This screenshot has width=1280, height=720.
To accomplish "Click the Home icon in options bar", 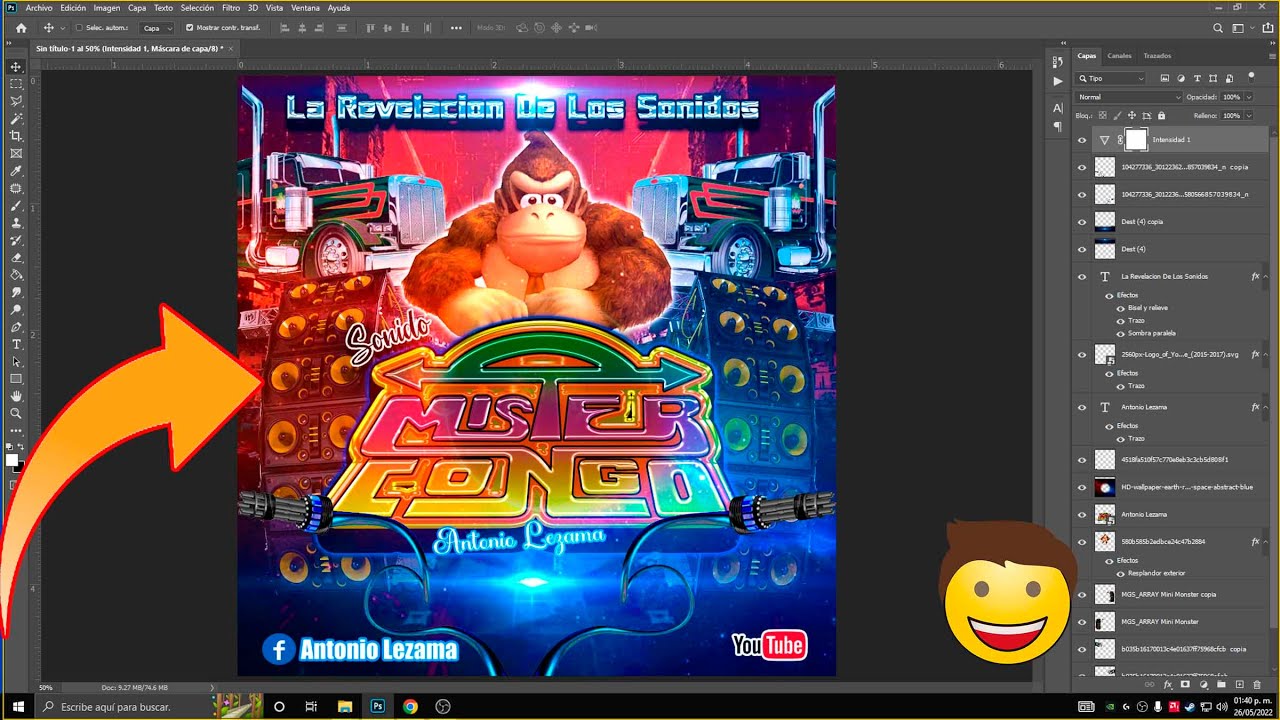I will click(20, 28).
